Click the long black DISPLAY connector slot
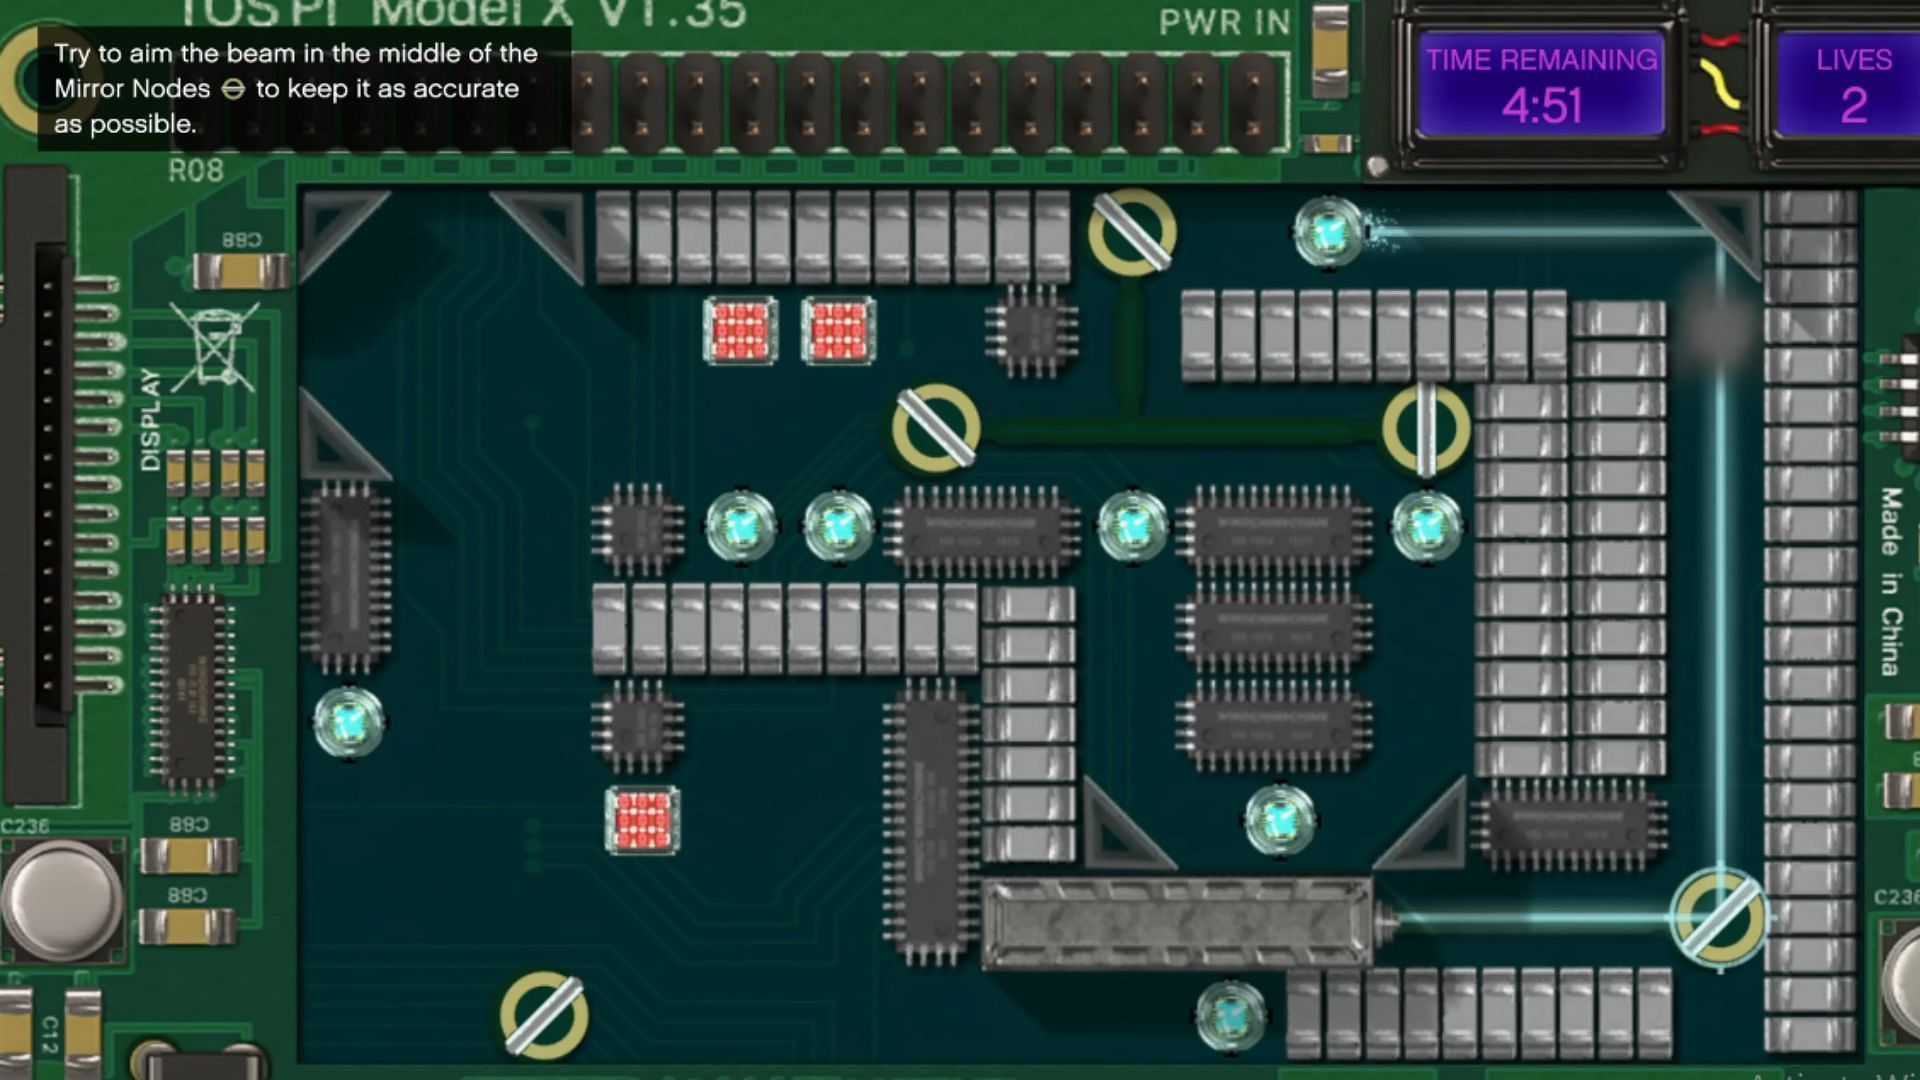The height and width of the screenshot is (1080, 1920). (50, 485)
